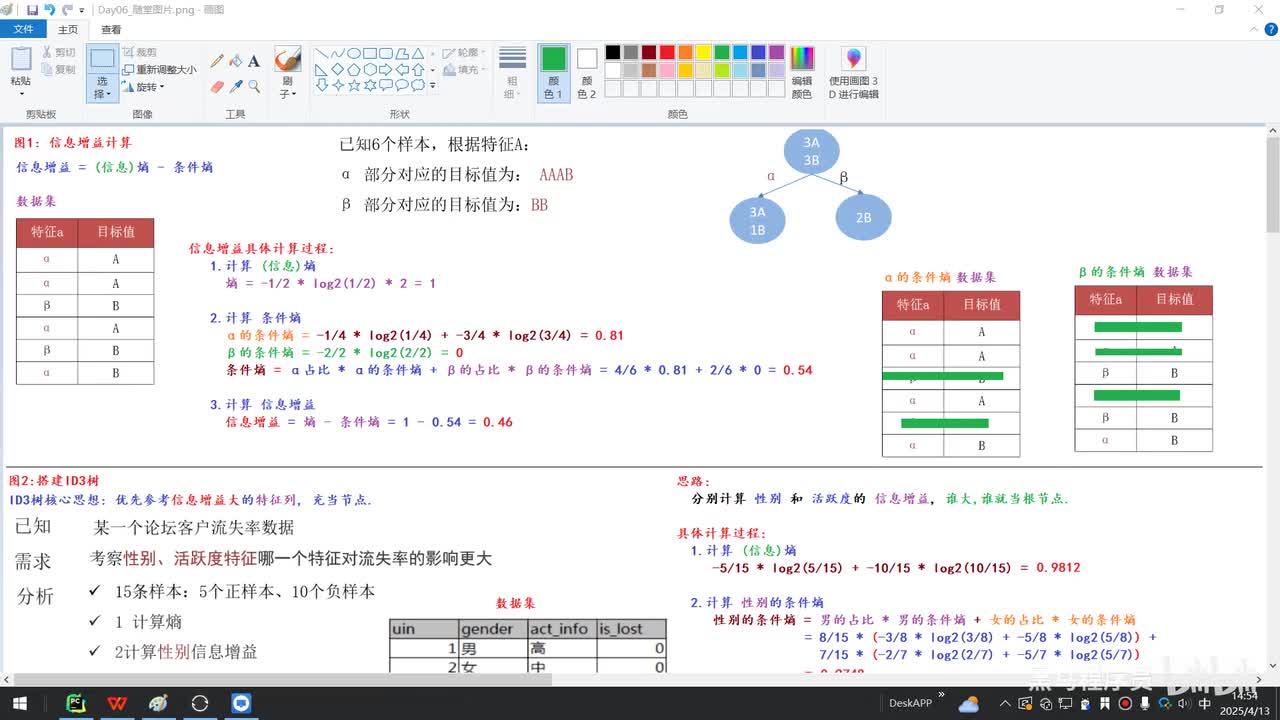Click the scrollbar up arrow
This screenshot has width=1280, height=720.
click(1272, 131)
